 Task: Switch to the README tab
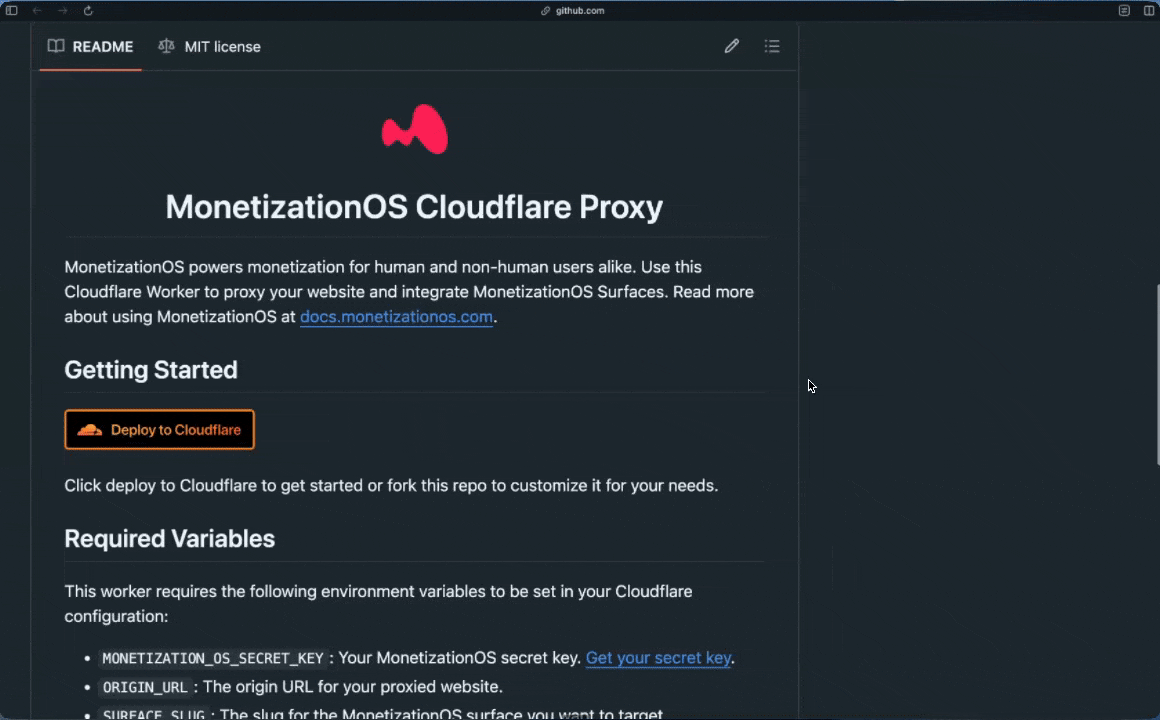click(x=90, y=47)
